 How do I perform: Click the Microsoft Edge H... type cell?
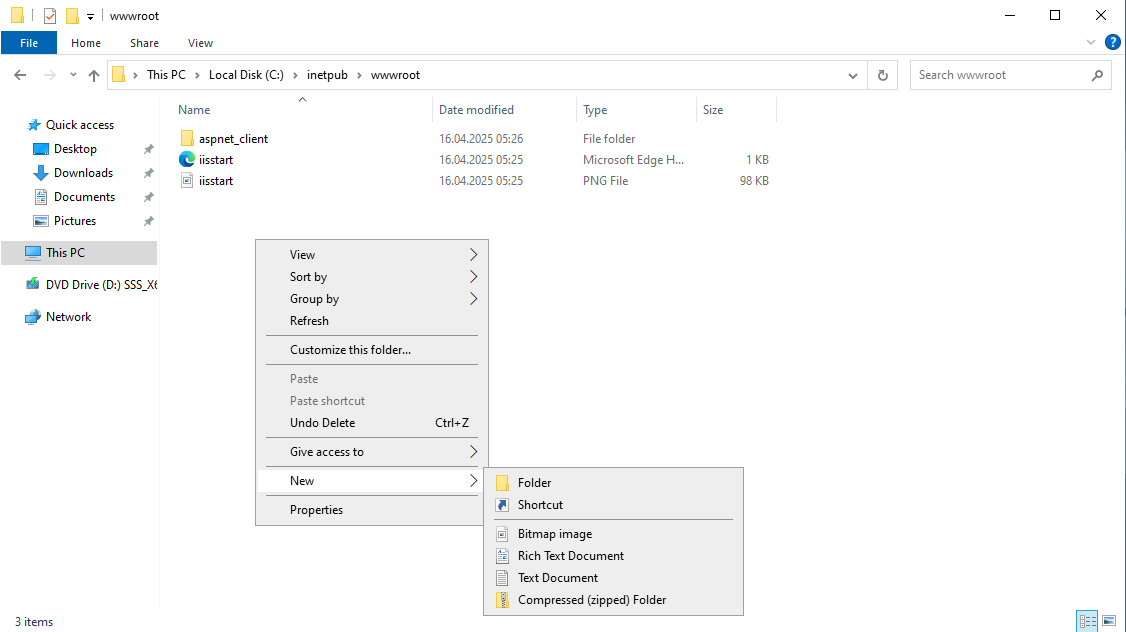tap(633, 159)
